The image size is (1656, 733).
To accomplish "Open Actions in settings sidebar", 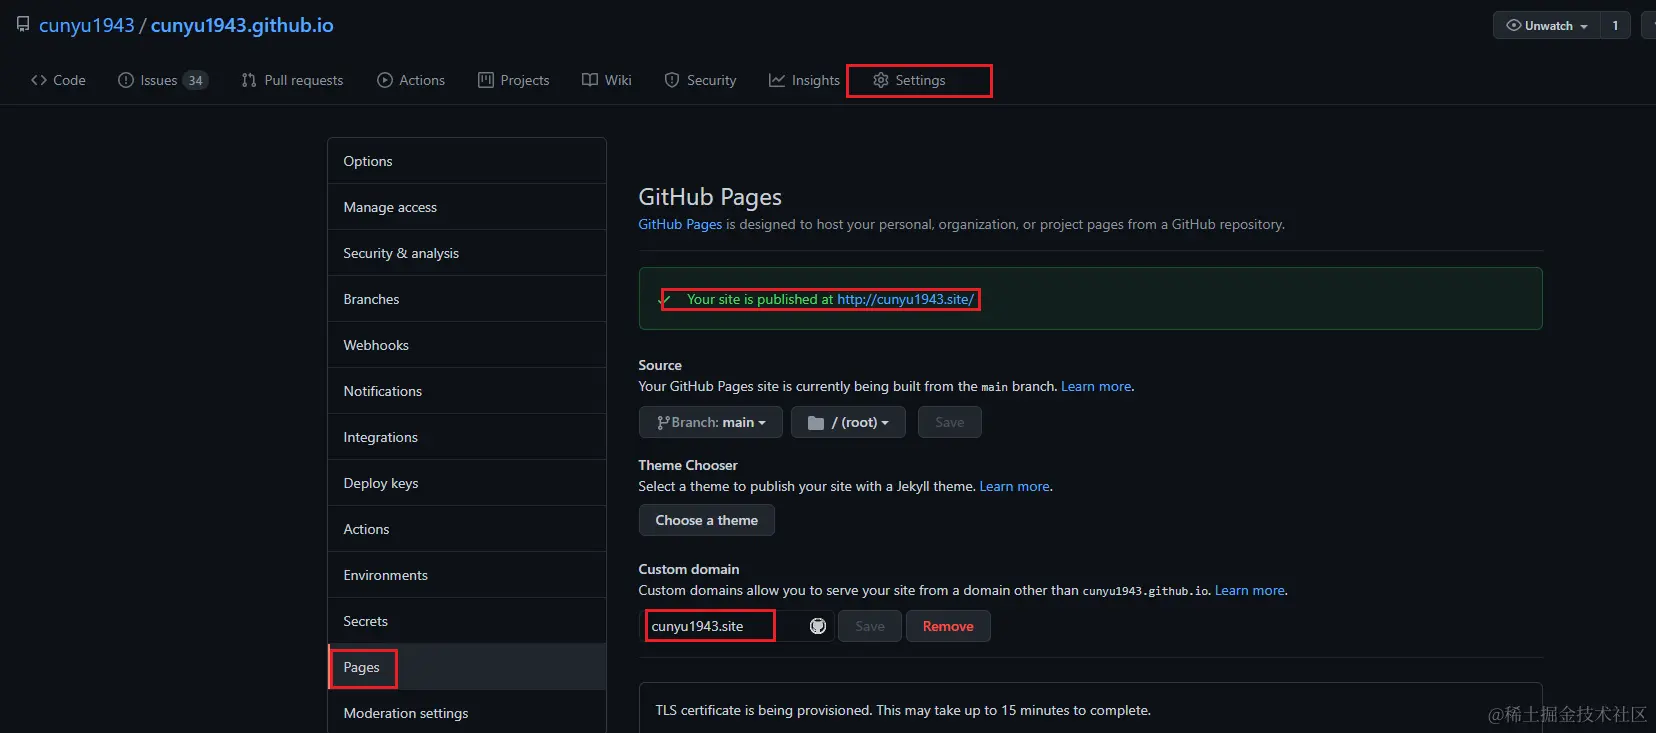I will (x=467, y=529).
